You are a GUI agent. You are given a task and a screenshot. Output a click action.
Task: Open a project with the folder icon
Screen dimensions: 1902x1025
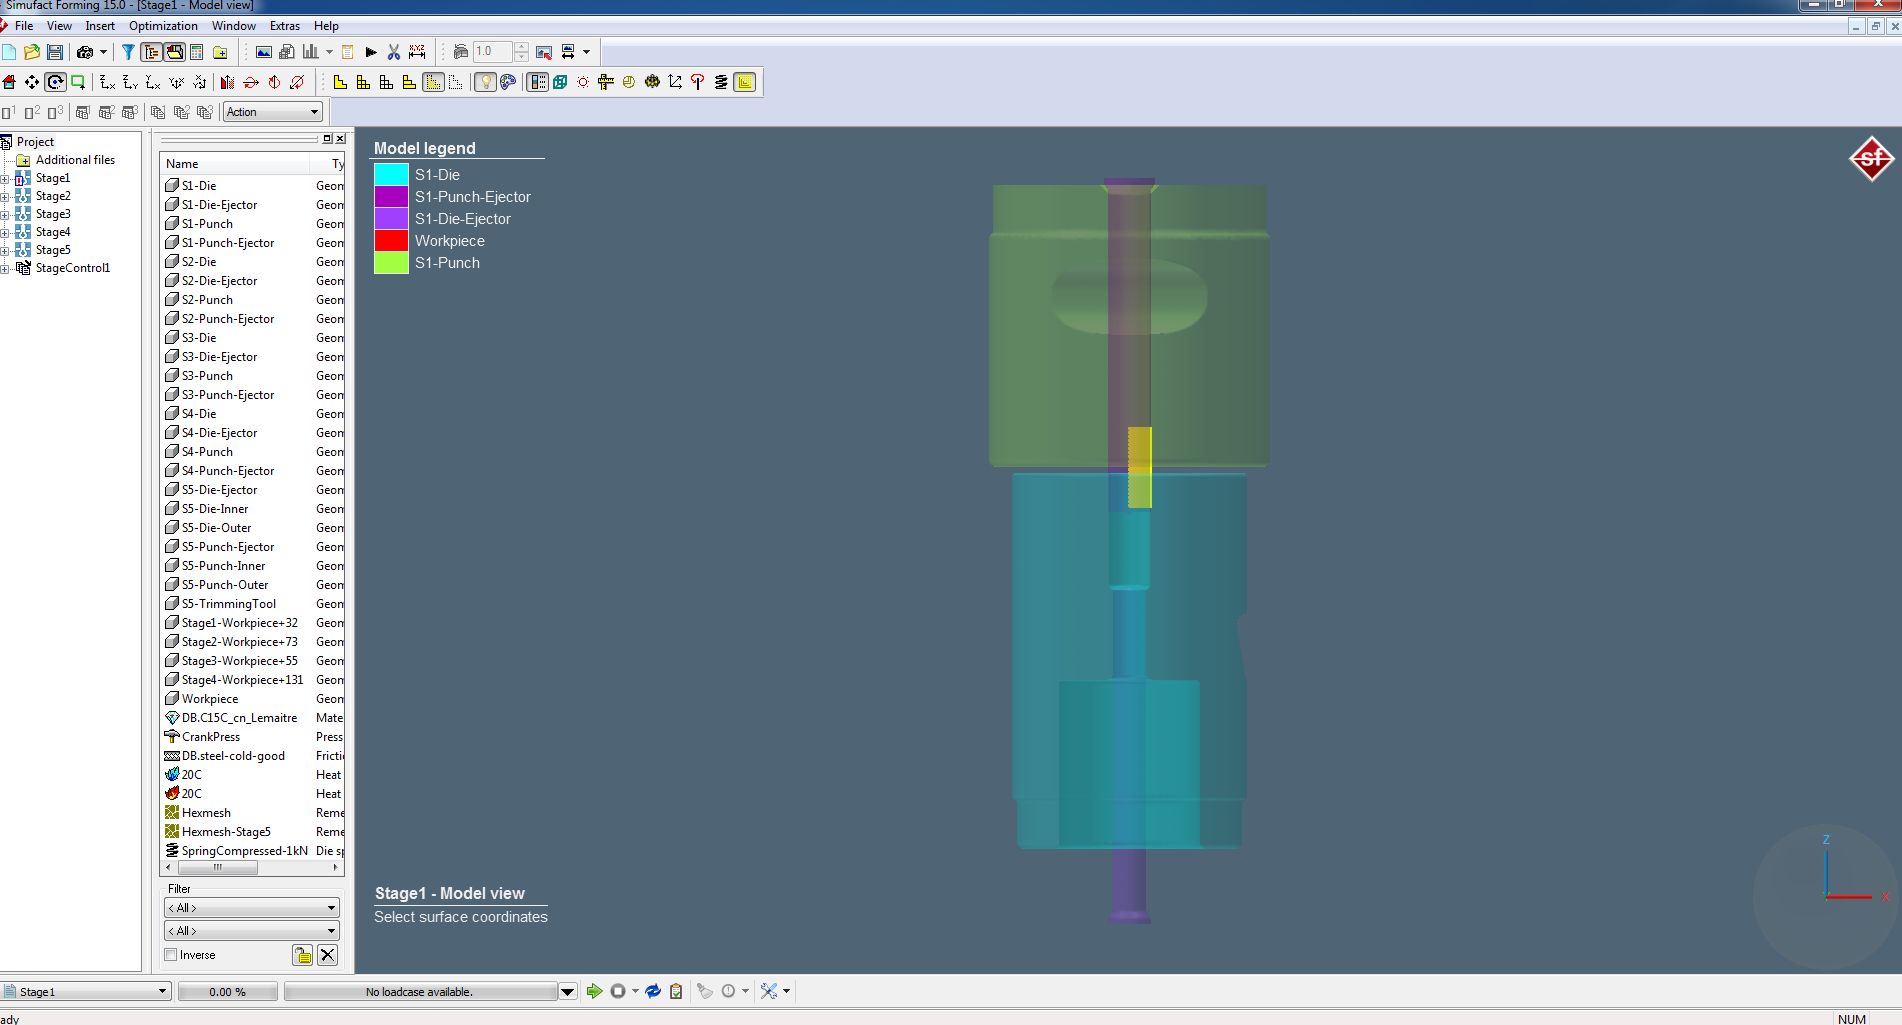(32, 52)
